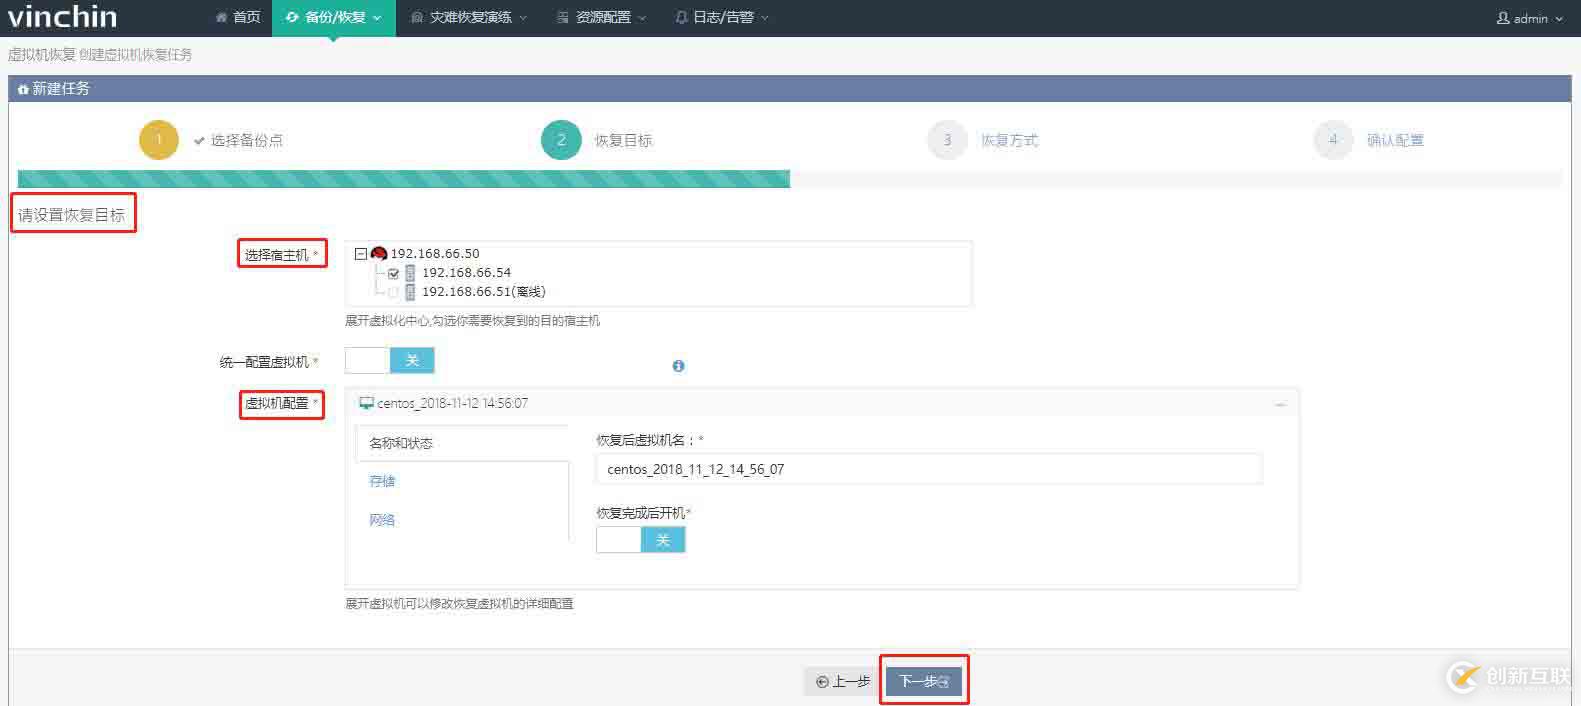Select the host 192.168.66.54 label
This screenshot has height=706, width=1581.
(x=466, y=273)
